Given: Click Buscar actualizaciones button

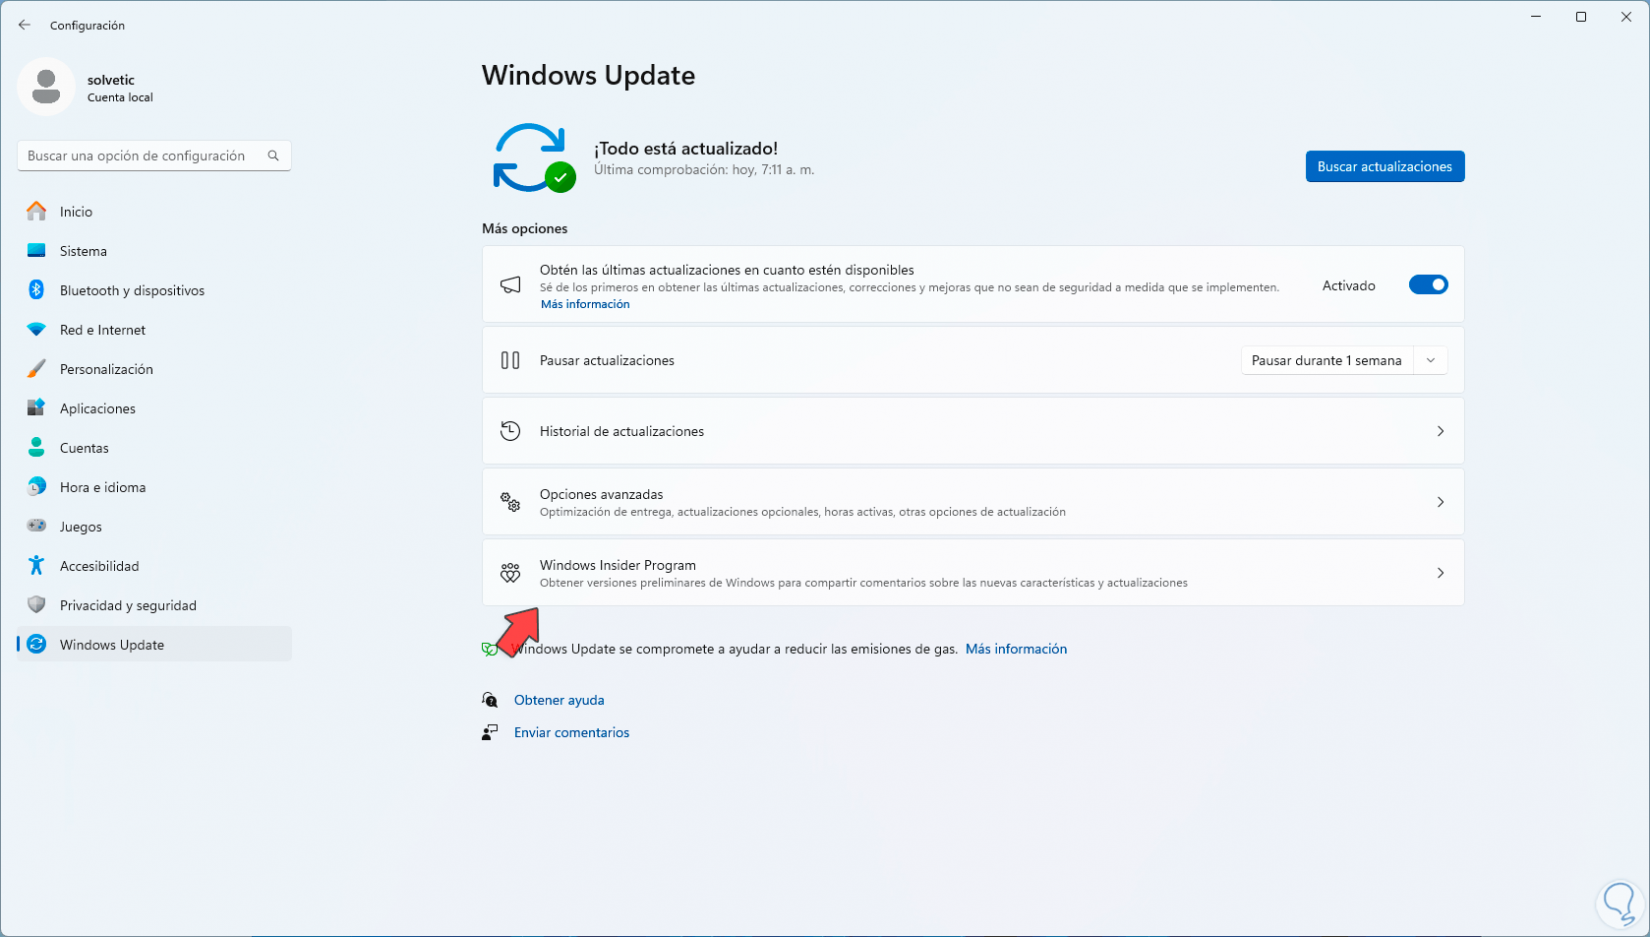Looking at the screenshot, I should coord(1385,166).
